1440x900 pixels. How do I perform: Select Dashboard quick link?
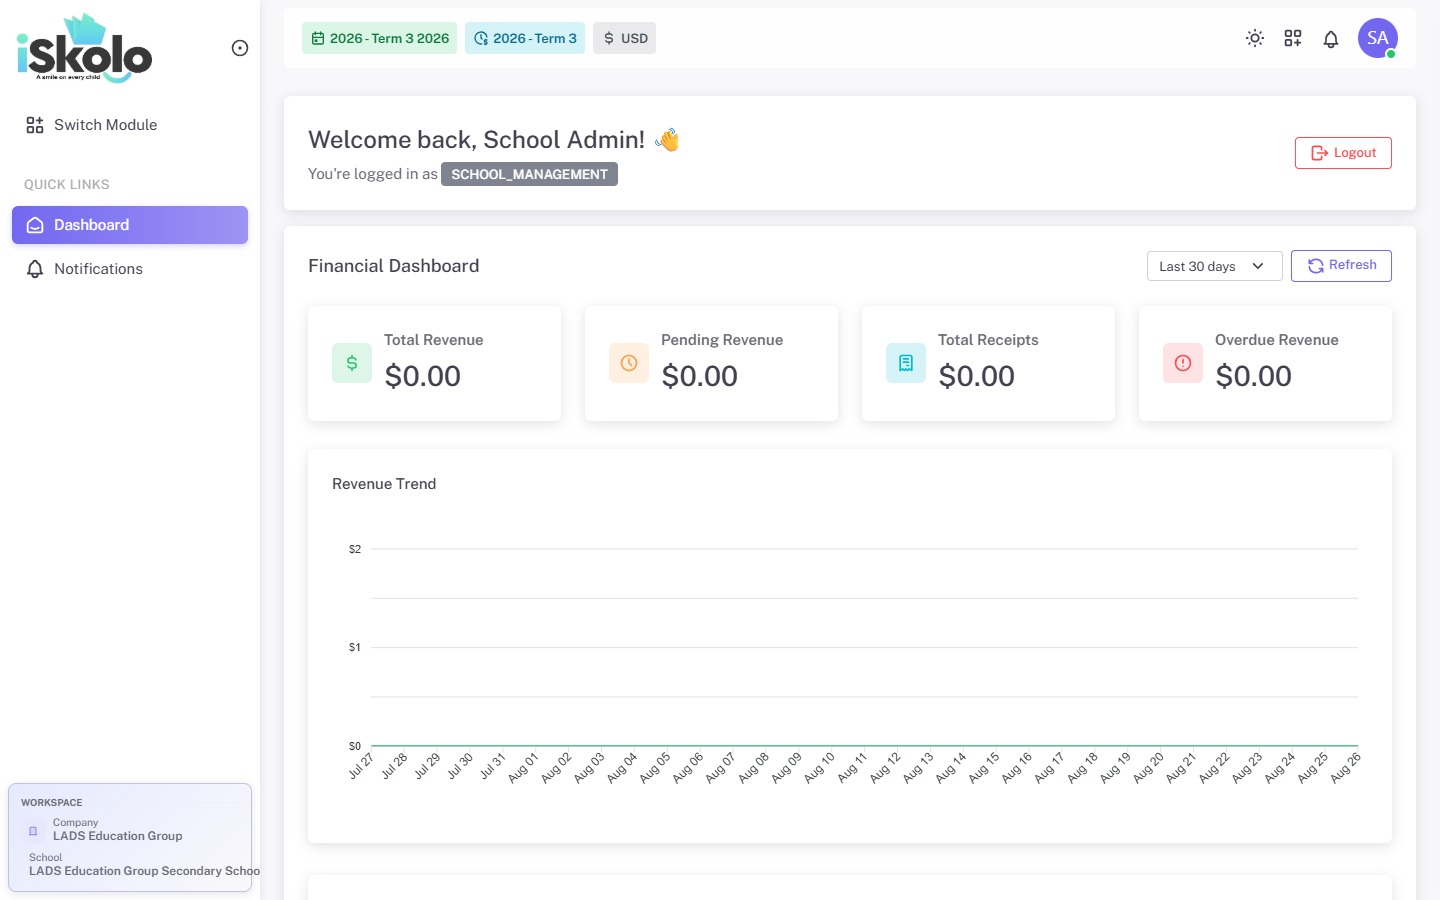130,225
